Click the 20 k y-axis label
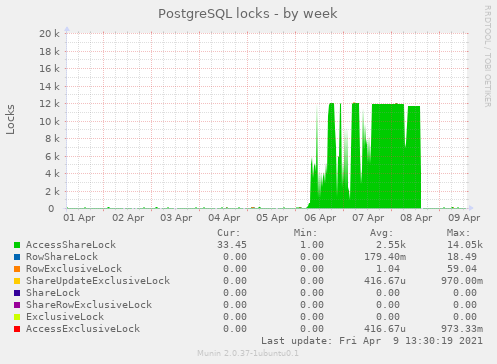 click(x=49, y=34)
